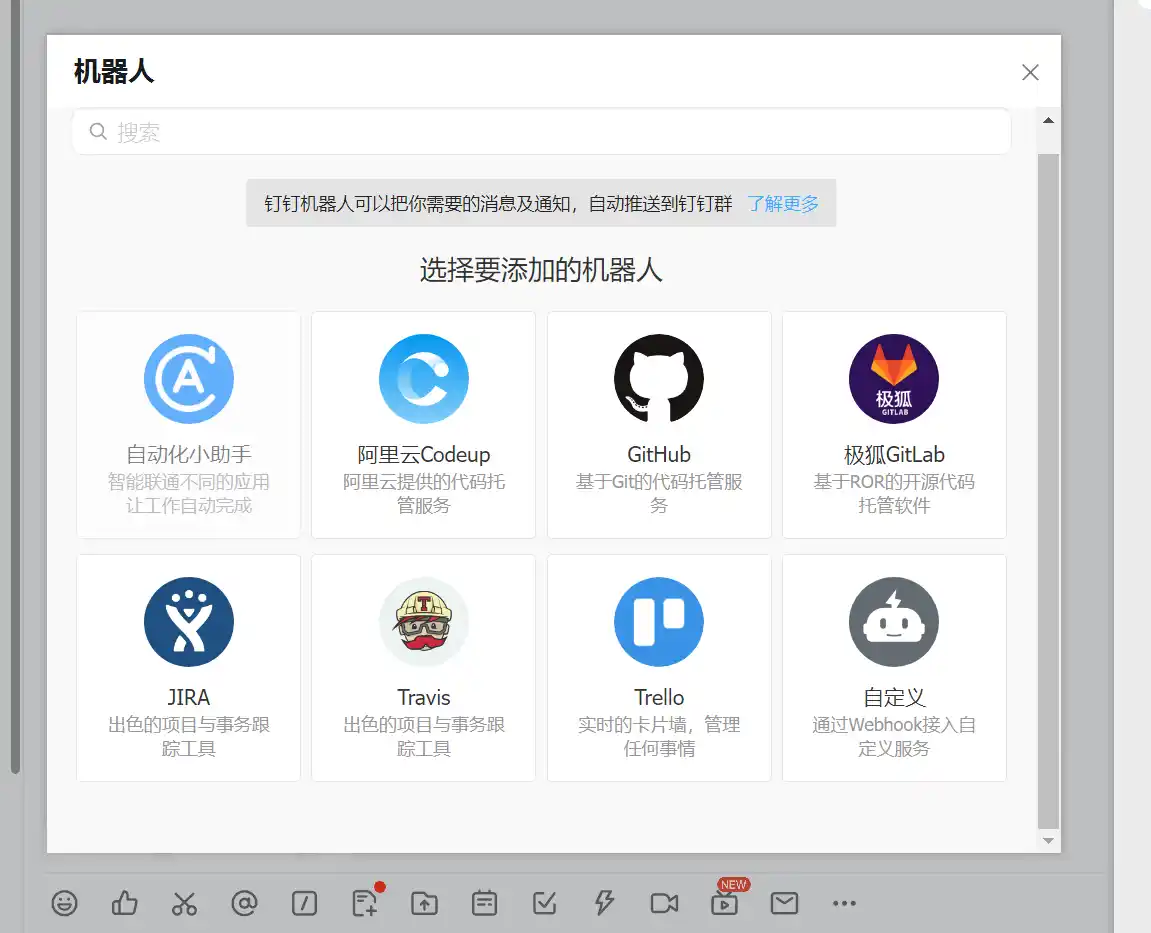Click the scrollbar down arrow
The image size is (1151, 933).
(x=1048, y=841)
